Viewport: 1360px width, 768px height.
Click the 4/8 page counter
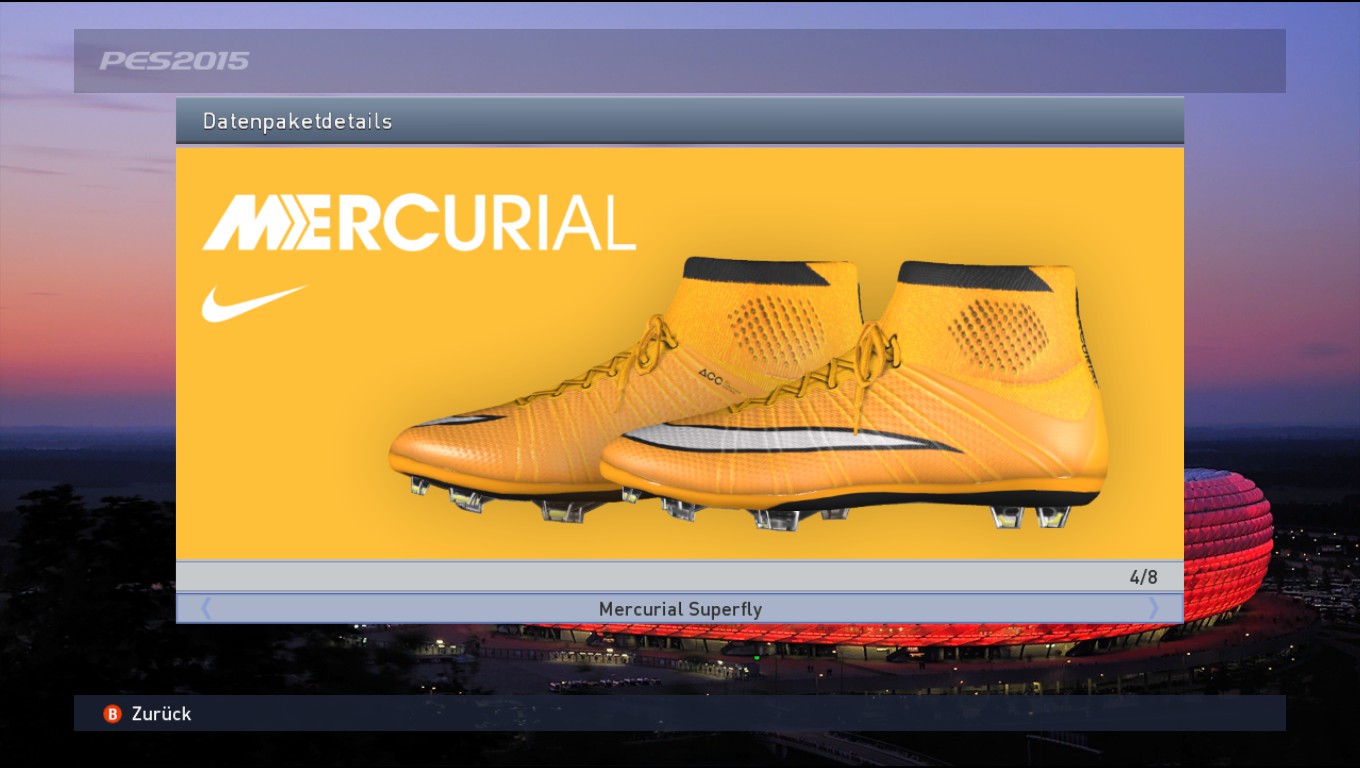[x=1143, y=577]
